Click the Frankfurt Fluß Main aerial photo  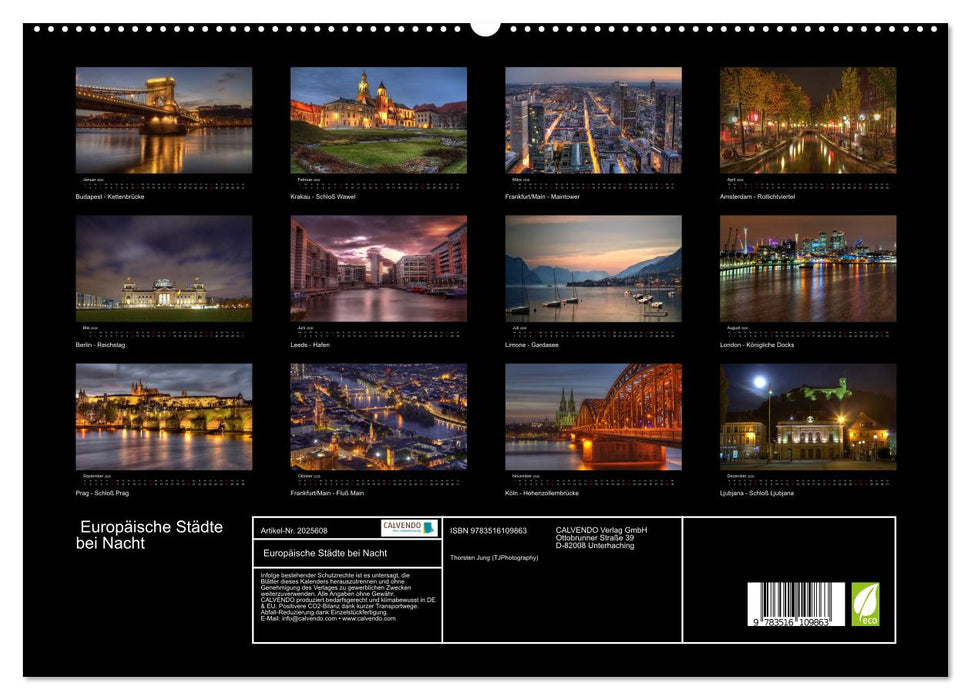pos(378,416)
